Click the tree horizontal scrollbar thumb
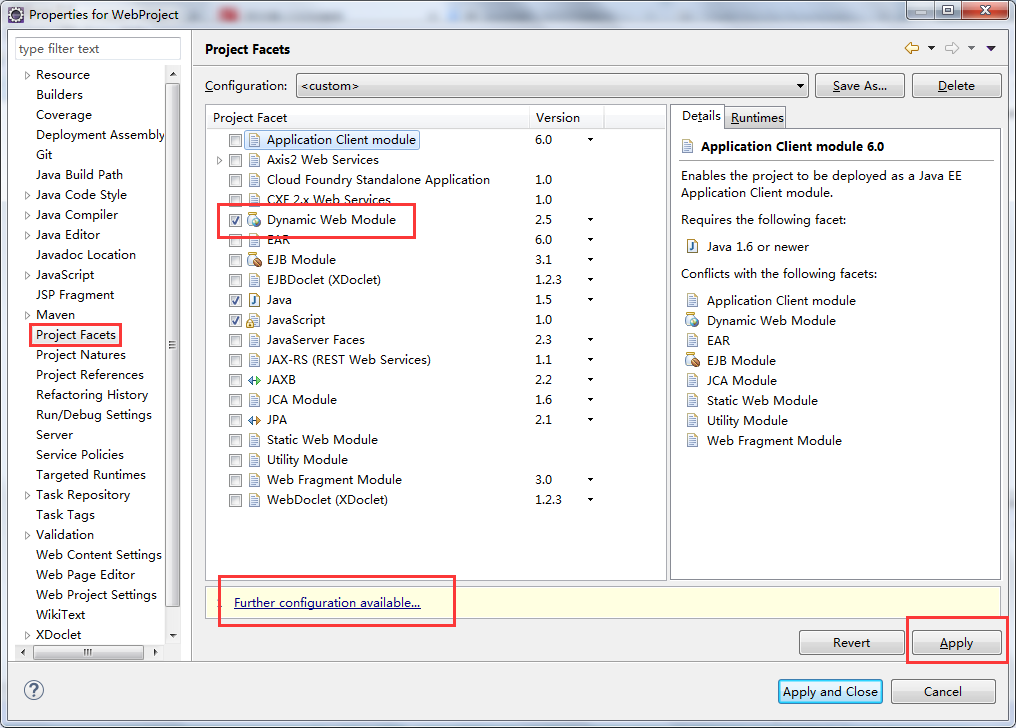1016x728 pixels. 88,652
